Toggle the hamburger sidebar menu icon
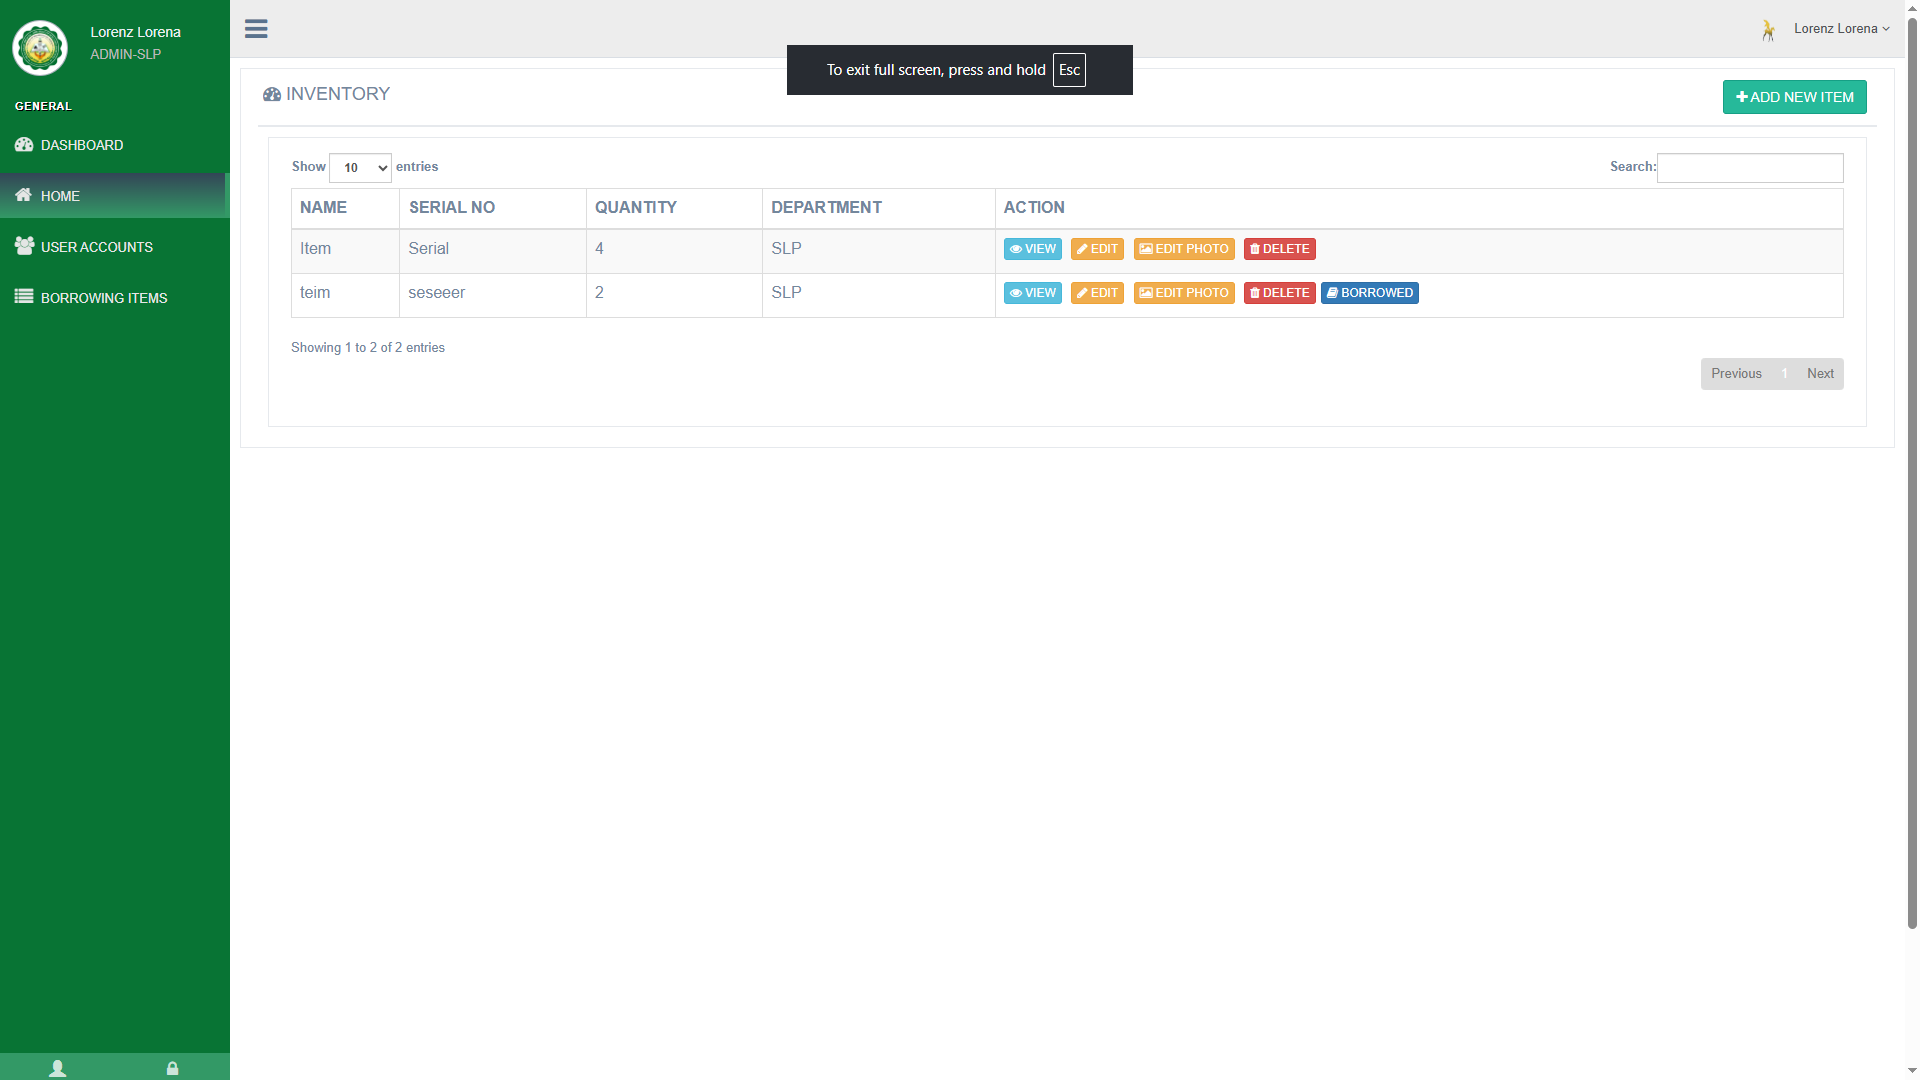The image size is (1920, 1080). (x=256, y=29)
